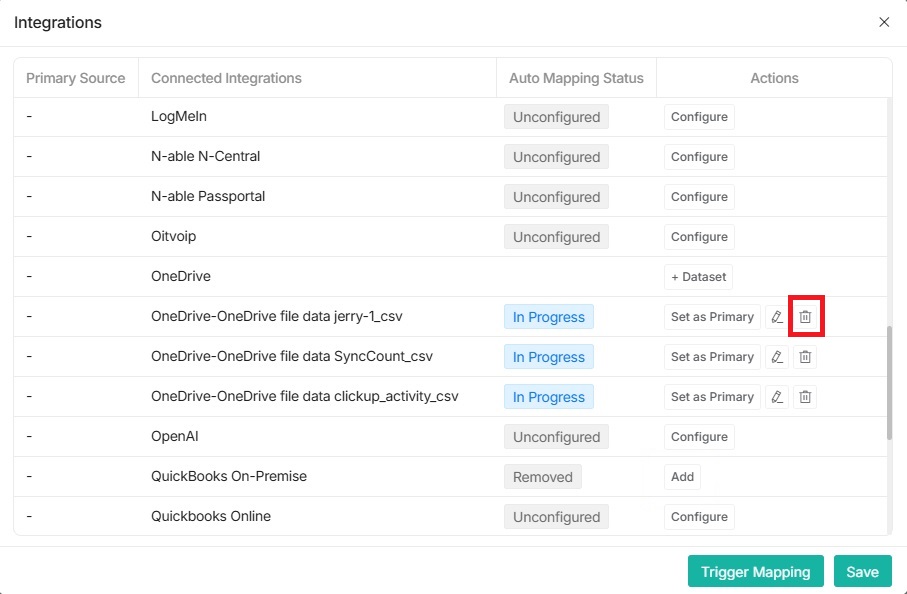Screen dimensions: 907x594
Task: Delete the OneDrive jerry-1_csv dataset
Action: 805,316
